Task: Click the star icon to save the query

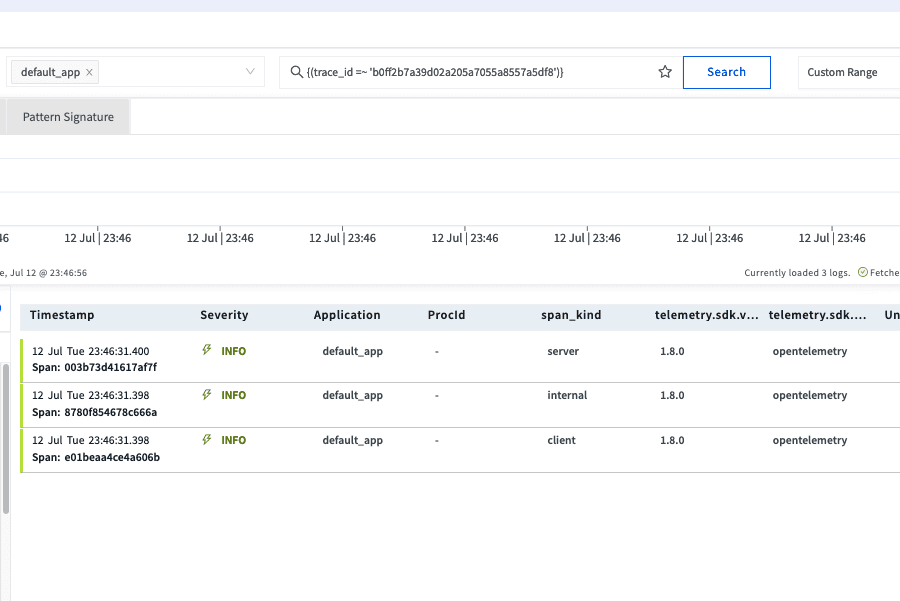Action: (665, 72)
